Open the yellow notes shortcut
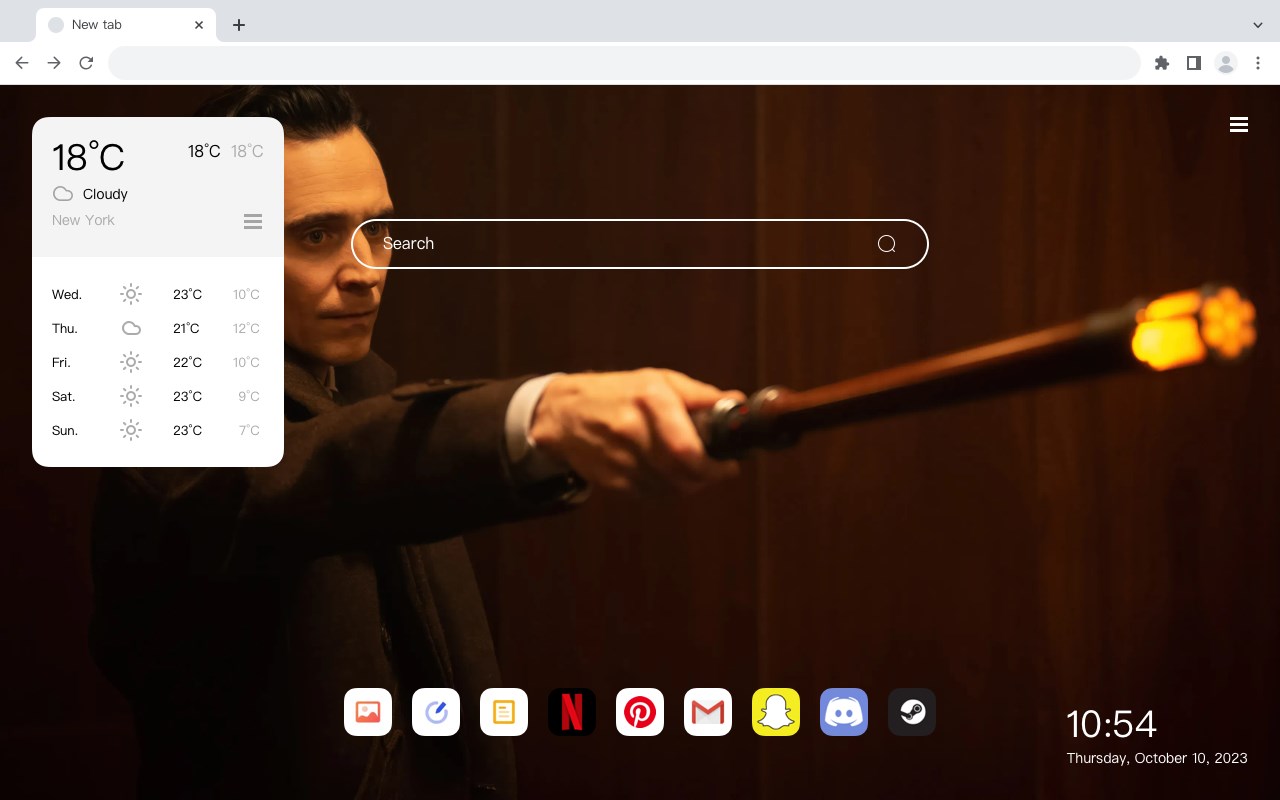This screenshot has width=1280, height=800. tap(504, 712)
